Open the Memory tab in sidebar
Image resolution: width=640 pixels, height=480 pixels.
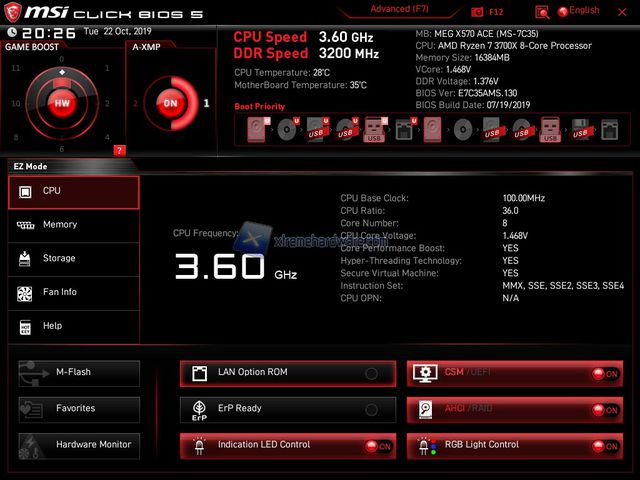(73, 225)
